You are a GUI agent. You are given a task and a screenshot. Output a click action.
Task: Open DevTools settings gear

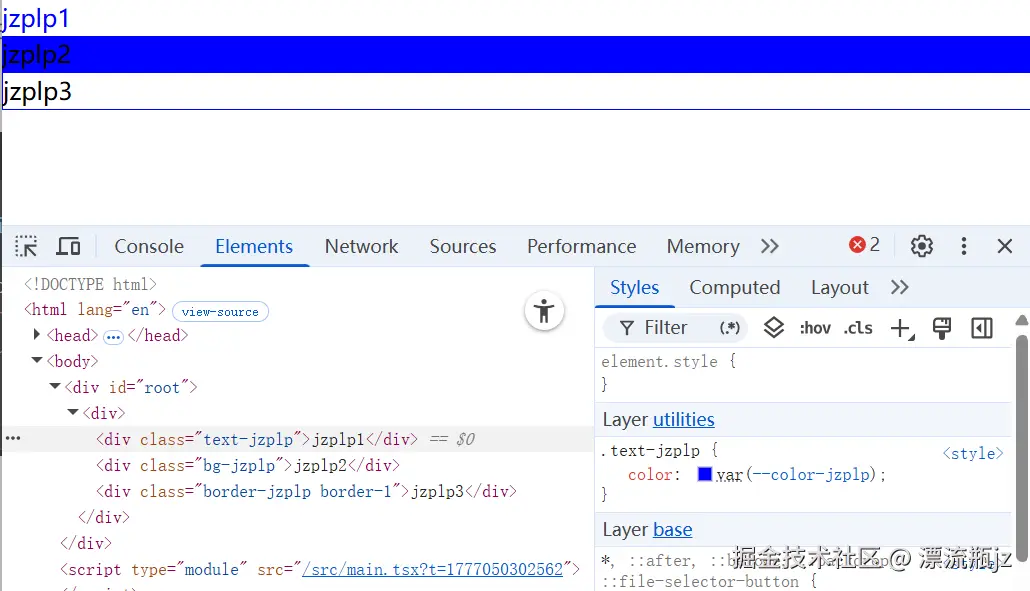pos(922,246)
